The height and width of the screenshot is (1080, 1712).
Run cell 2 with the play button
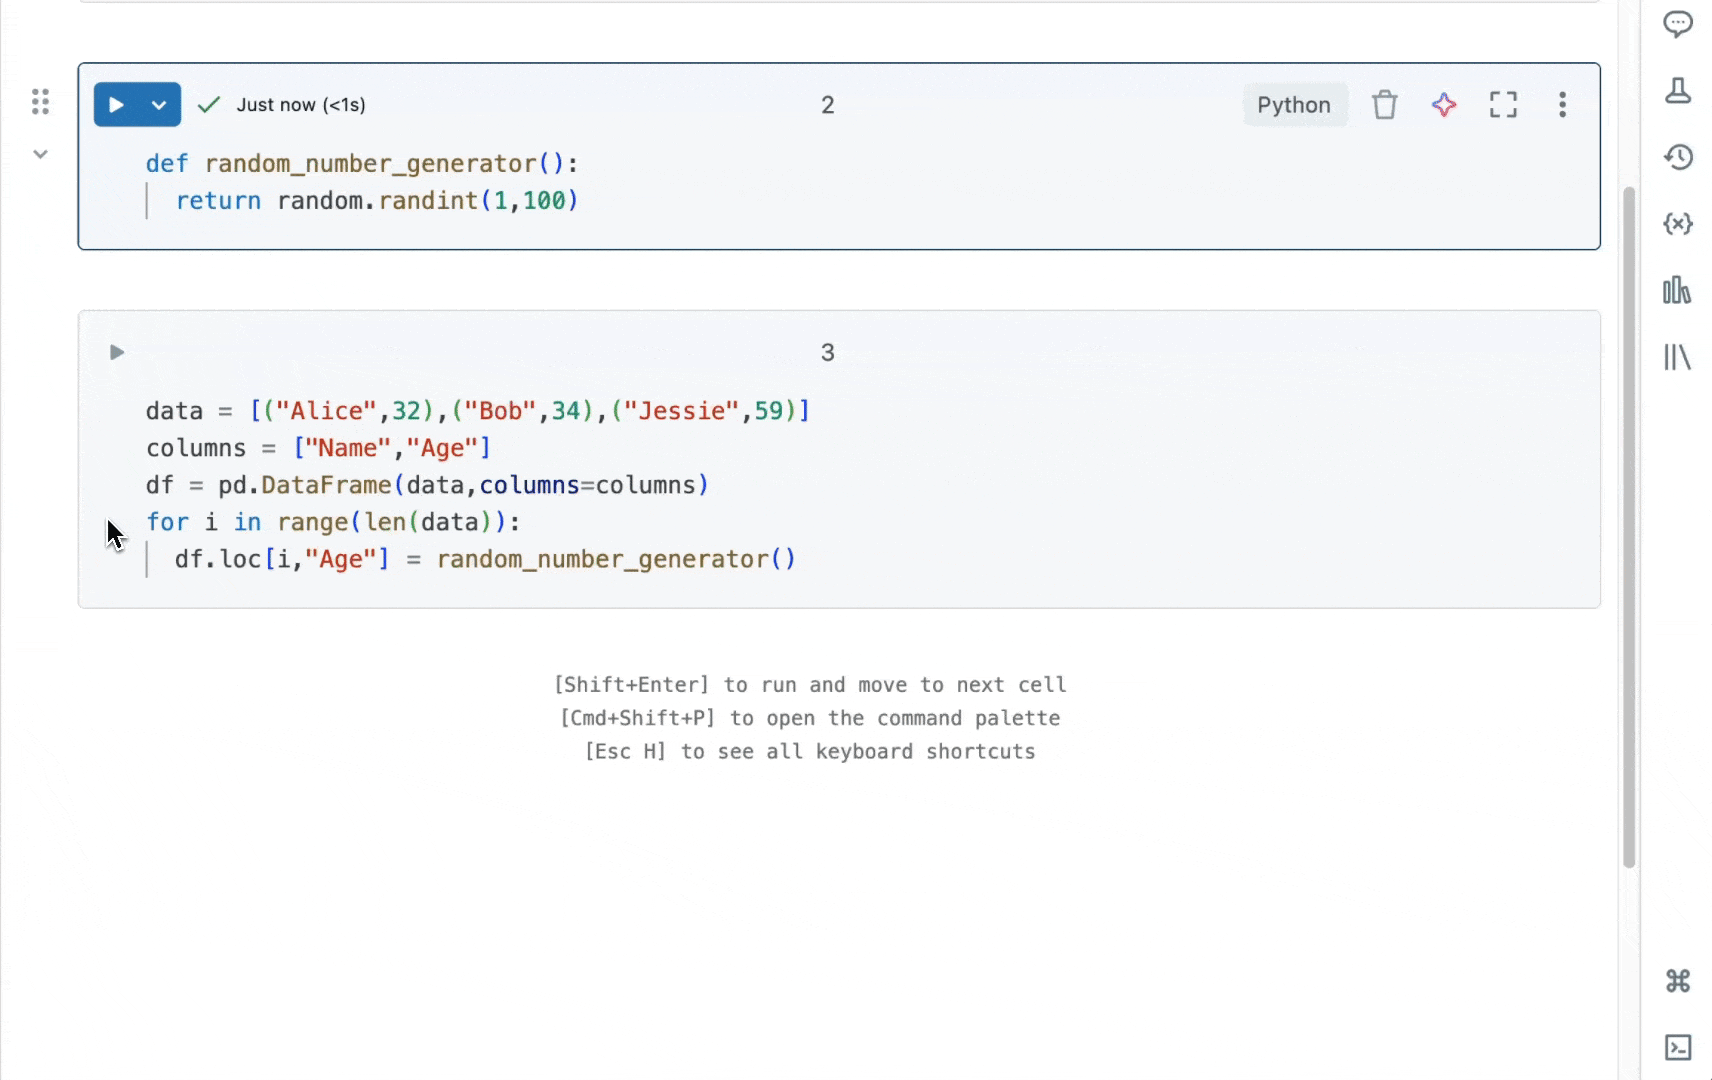pyautogui.click(x=116, y=105)
